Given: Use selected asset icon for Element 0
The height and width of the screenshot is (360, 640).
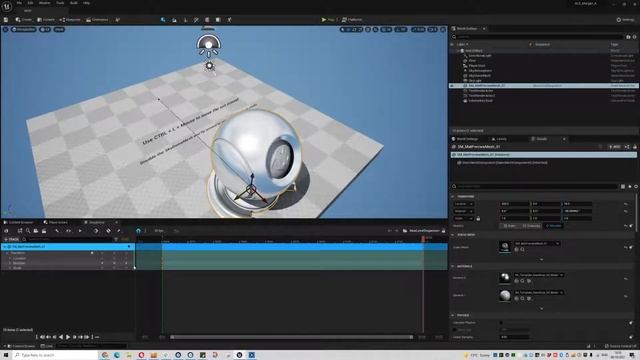Looking at the screenshot, I should coord(516,281).
